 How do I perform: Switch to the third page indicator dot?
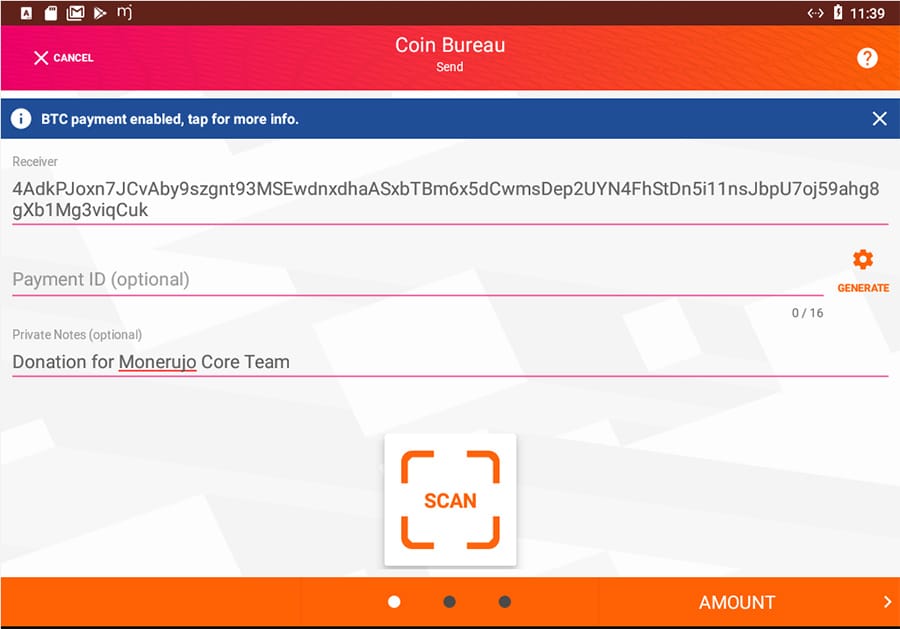504,602
